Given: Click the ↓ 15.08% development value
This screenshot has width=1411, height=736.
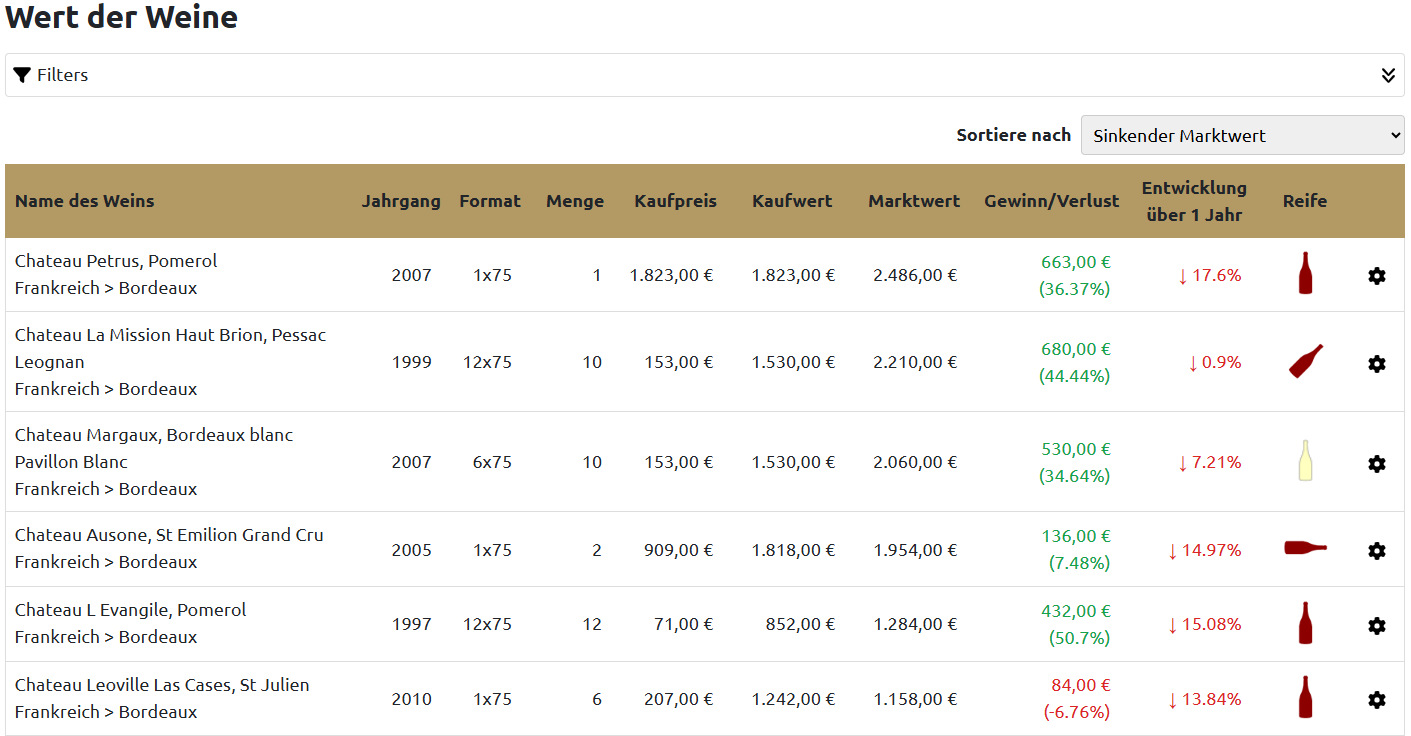Looking at the screenshot, I should [x=1204, y=624].
